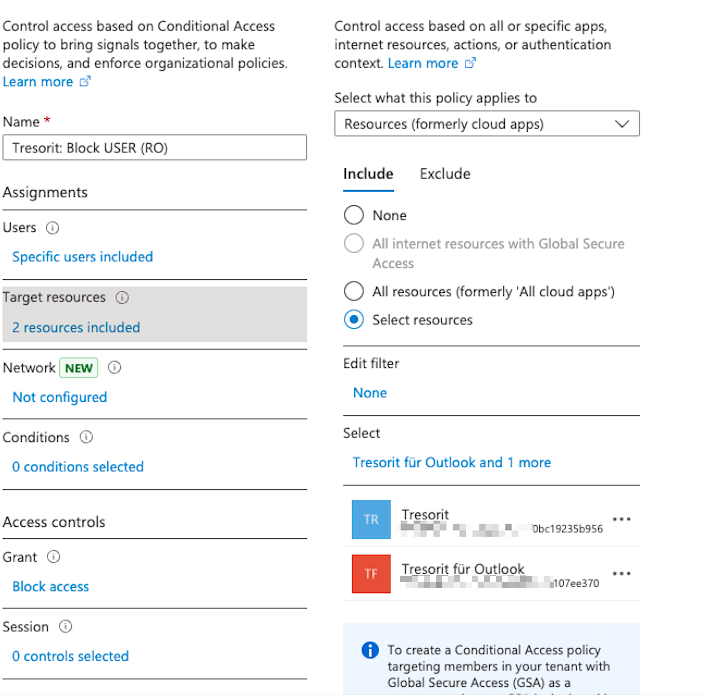702x695 pixels.
Task: Click the info icon next to Grant
Action: [54, 558]
